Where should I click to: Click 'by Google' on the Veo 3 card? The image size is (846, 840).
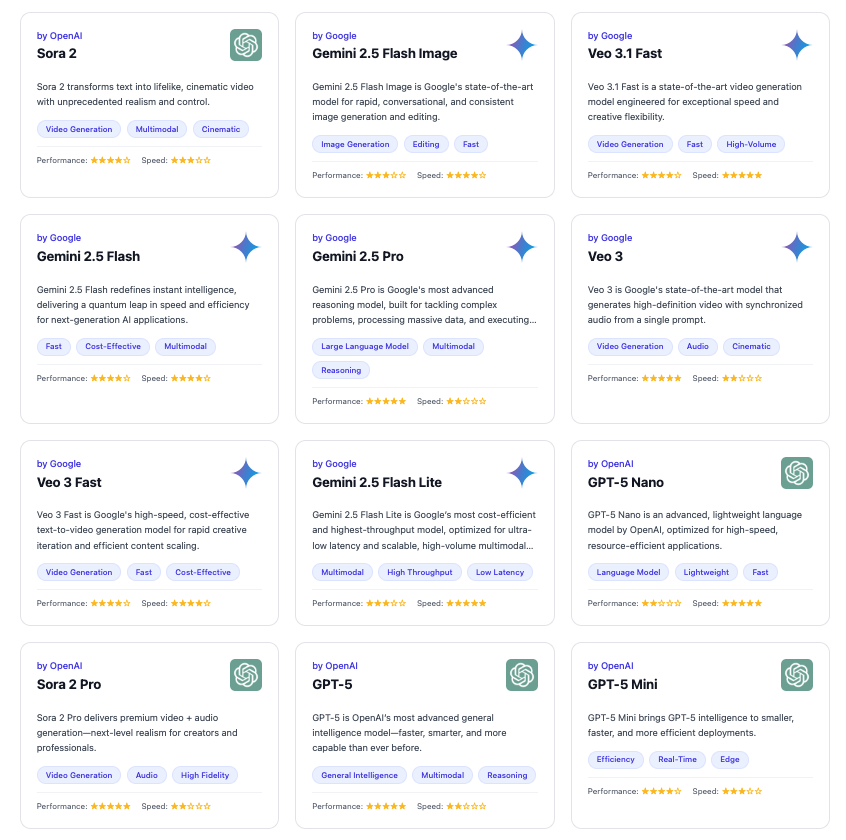pos(609,238)
